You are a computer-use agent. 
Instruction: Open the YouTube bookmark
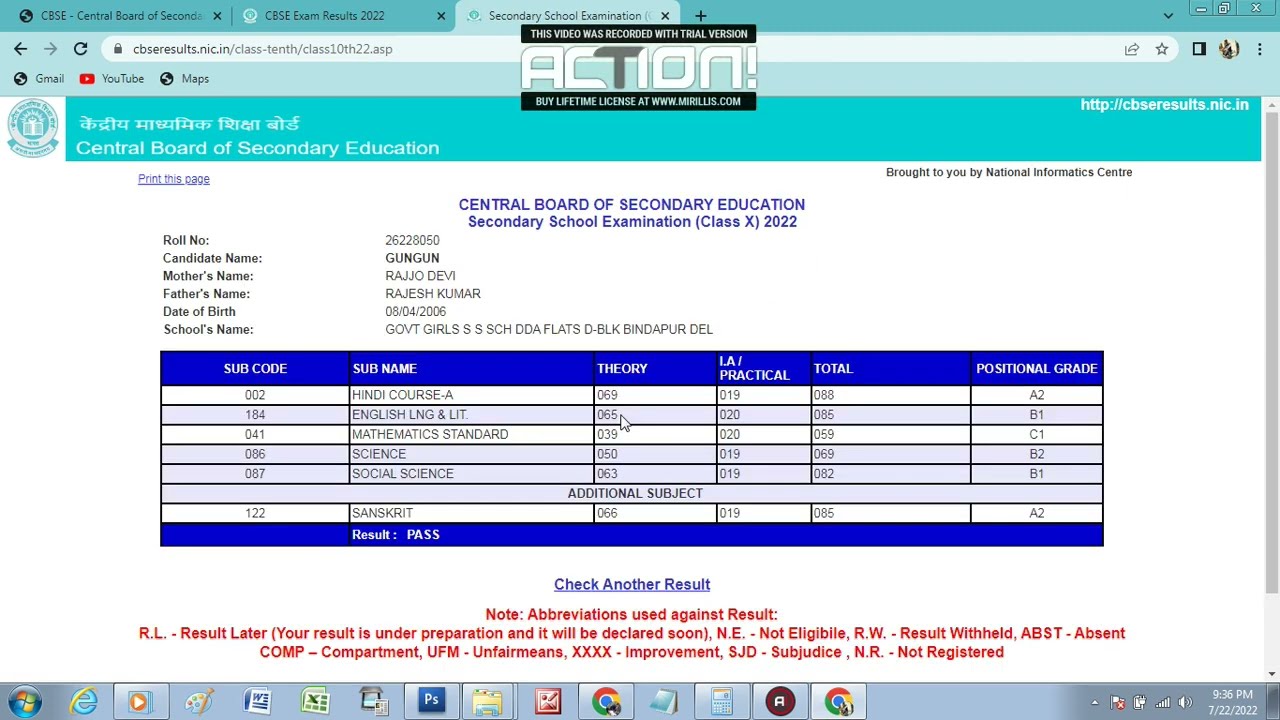point(112,79)
